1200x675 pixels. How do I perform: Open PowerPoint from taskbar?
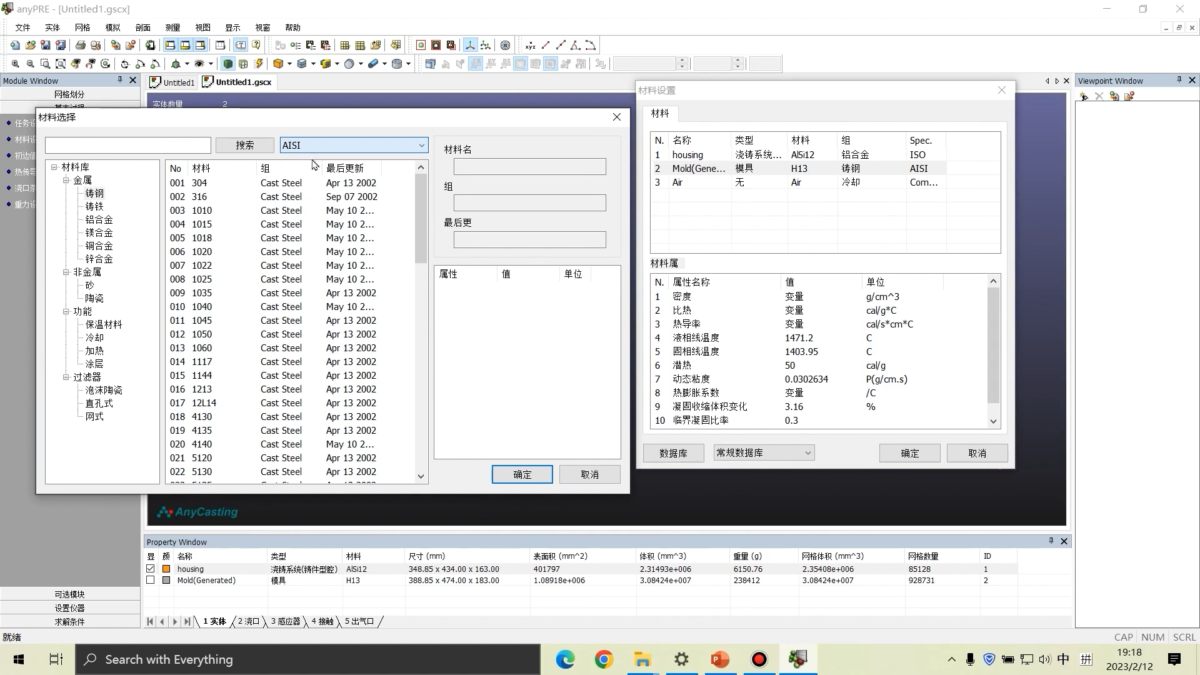[x=720, y=659]
